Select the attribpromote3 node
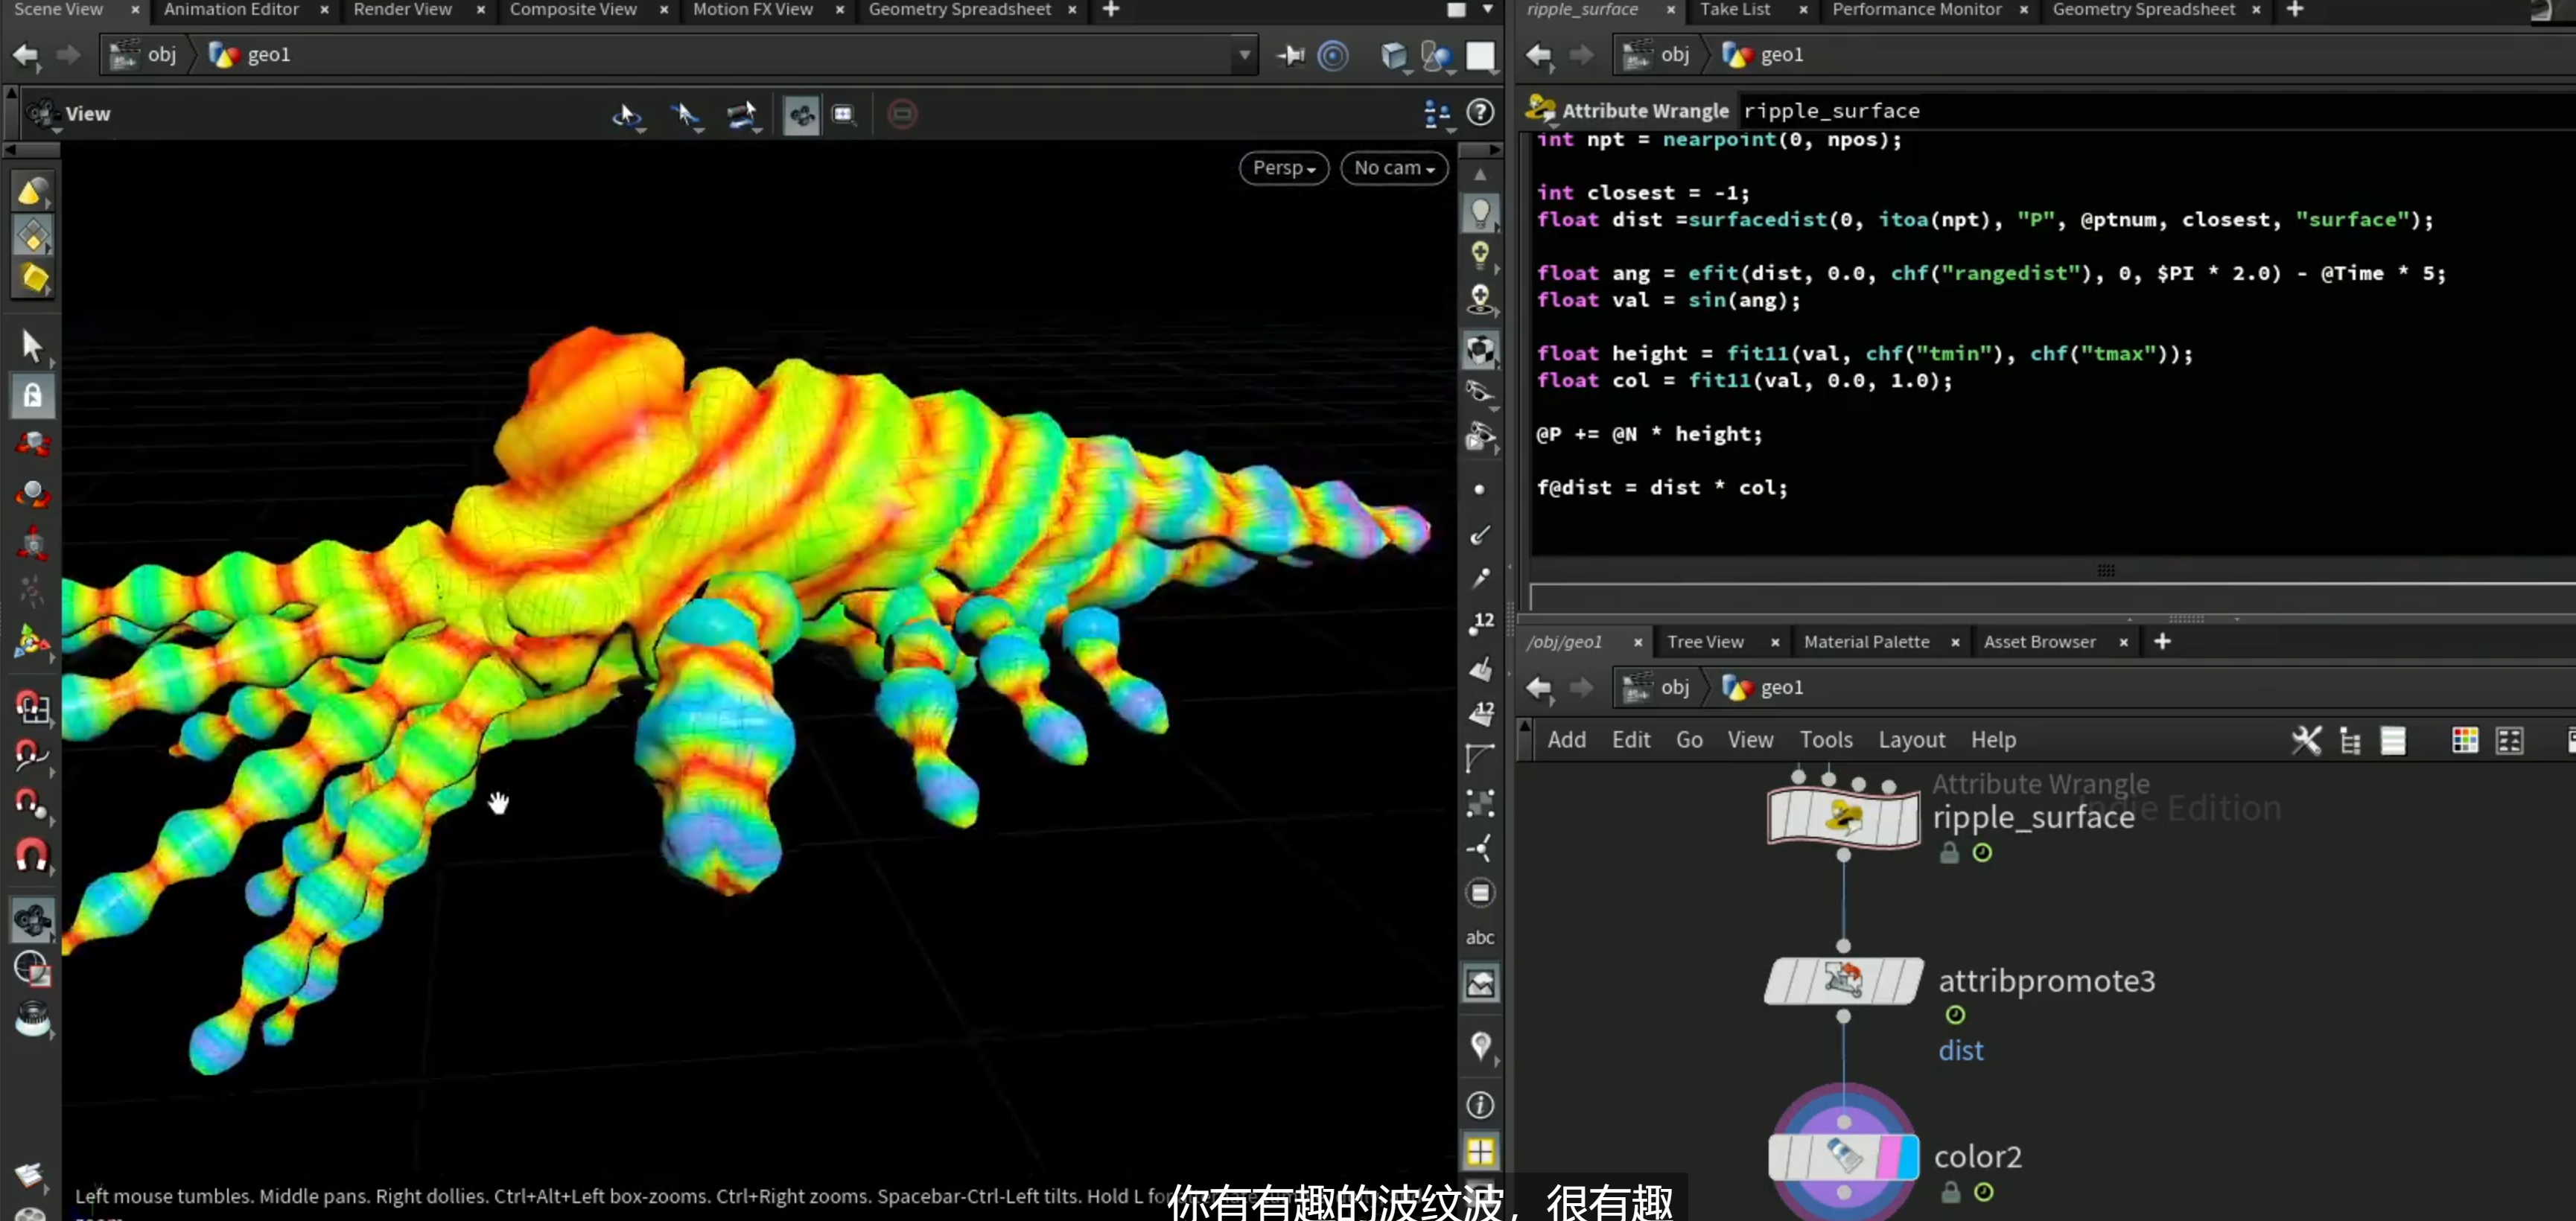This screenshot has height=1221, width=2576. point(1843,980)
